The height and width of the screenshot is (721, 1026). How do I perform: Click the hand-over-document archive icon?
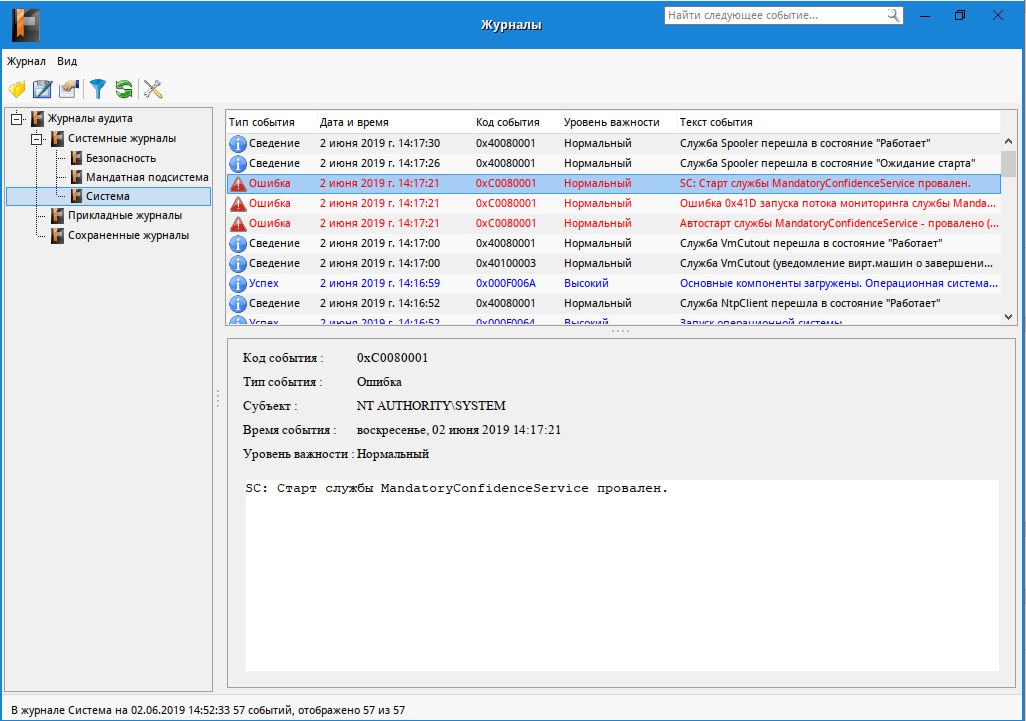coord(69,89)
